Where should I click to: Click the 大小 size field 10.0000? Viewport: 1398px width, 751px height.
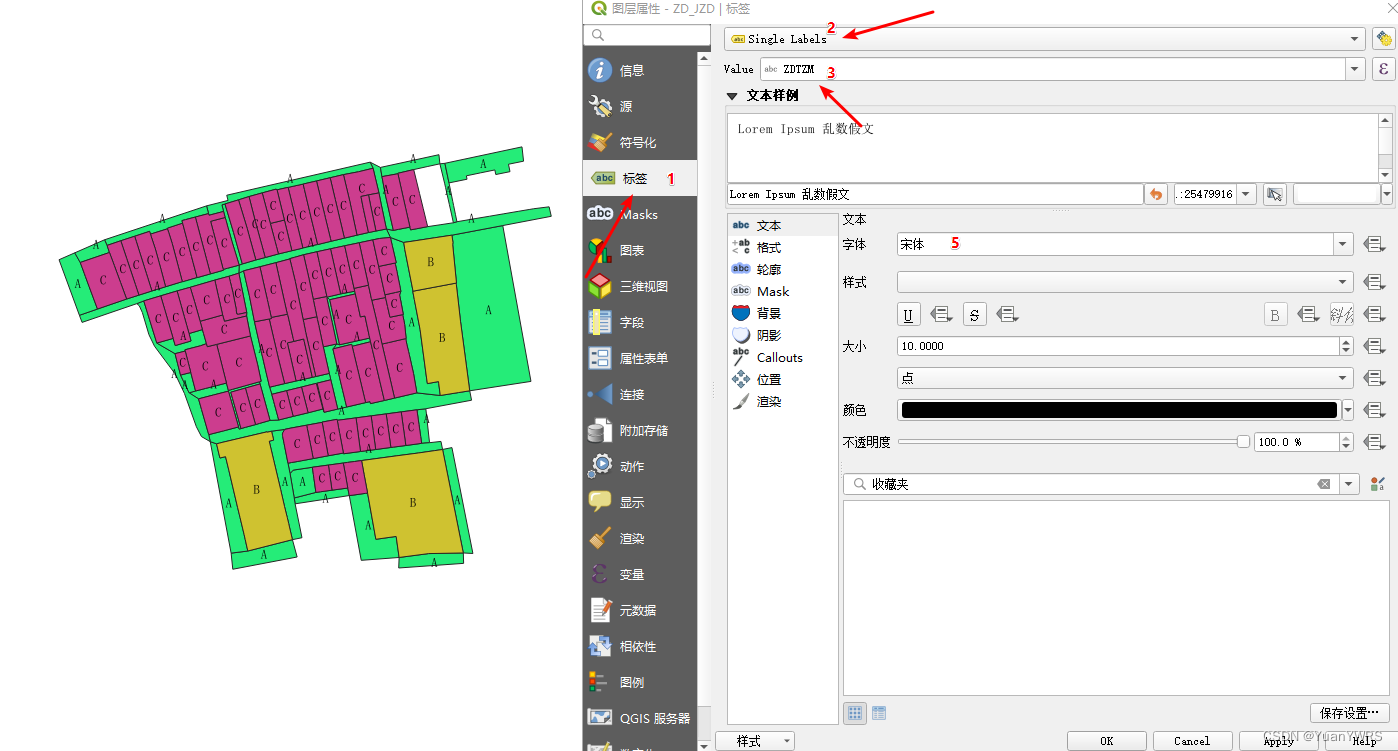click(x=1118, y=346)
